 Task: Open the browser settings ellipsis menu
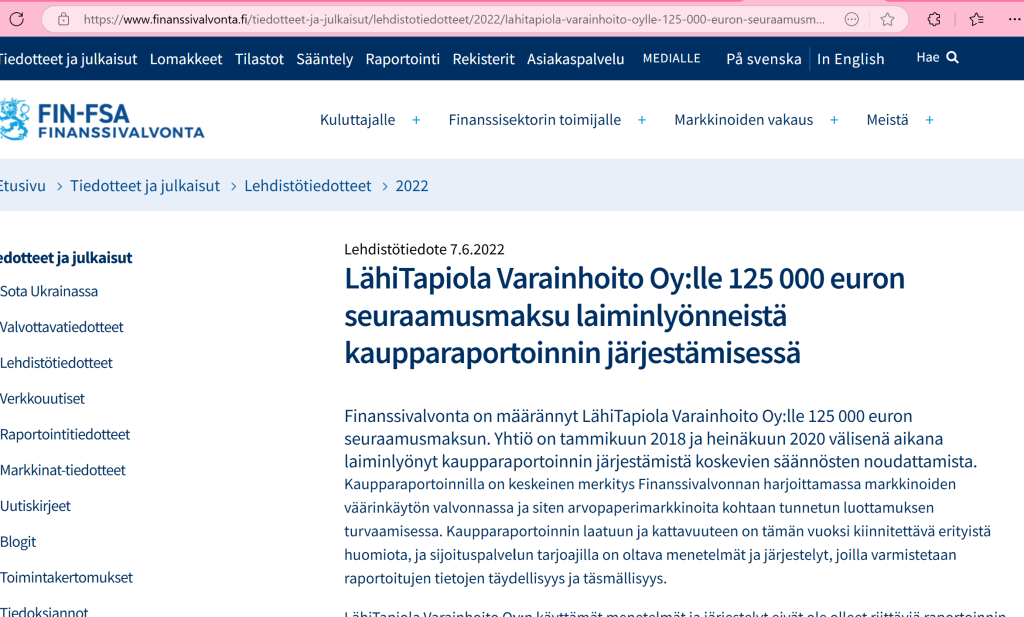click(x=1014, y=20)
